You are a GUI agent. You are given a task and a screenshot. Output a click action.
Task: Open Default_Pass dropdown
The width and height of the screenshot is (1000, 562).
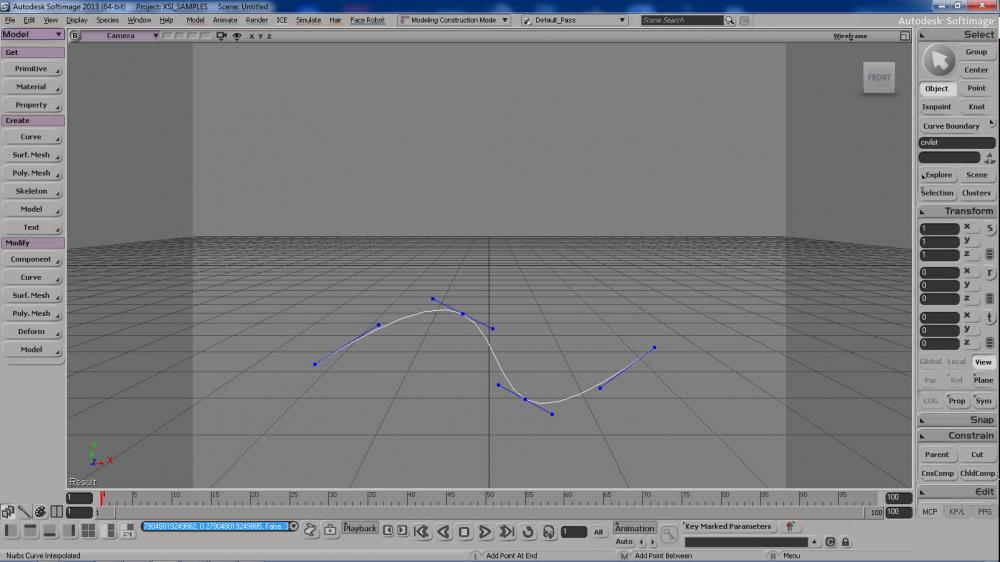[x=574, y=20]
